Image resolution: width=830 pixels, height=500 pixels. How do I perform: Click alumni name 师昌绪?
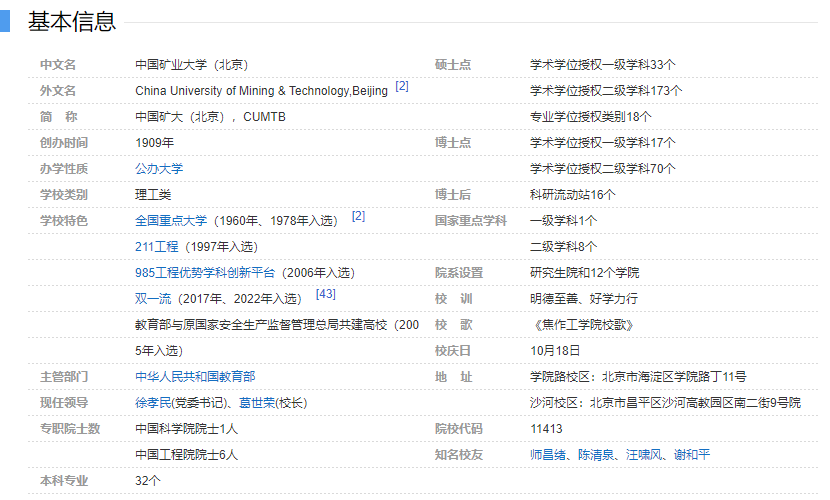click(548, 454)
